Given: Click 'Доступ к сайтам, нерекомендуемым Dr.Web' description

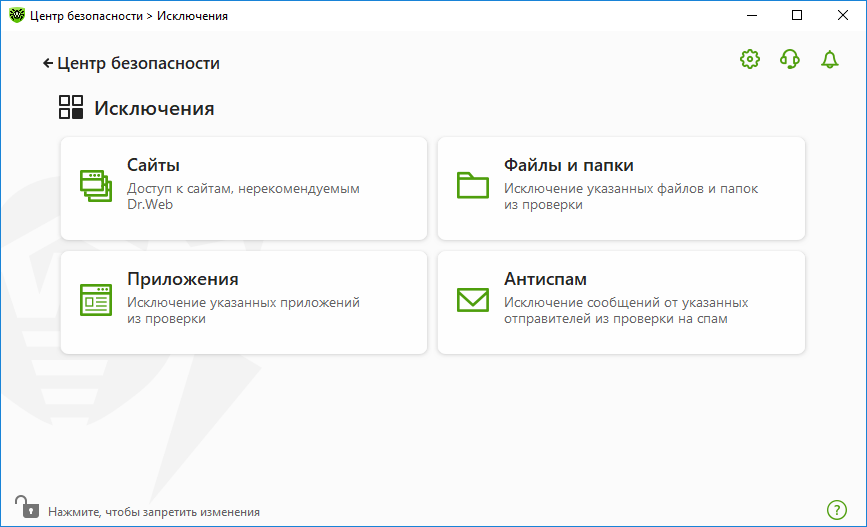Looking at the screenshot, I should pyautogui.click(x=243, y=196).
